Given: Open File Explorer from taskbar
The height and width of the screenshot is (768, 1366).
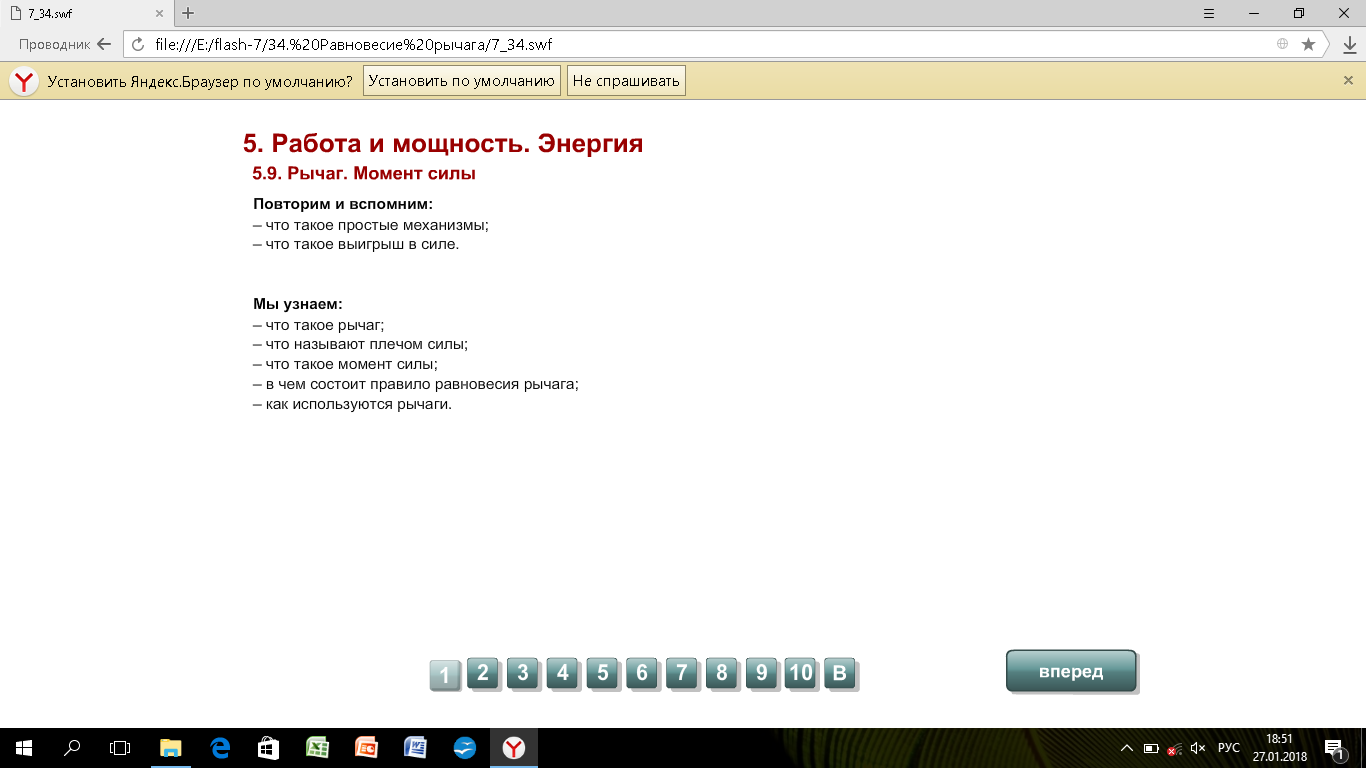Looking at the screenshot, I should [171, 747].
